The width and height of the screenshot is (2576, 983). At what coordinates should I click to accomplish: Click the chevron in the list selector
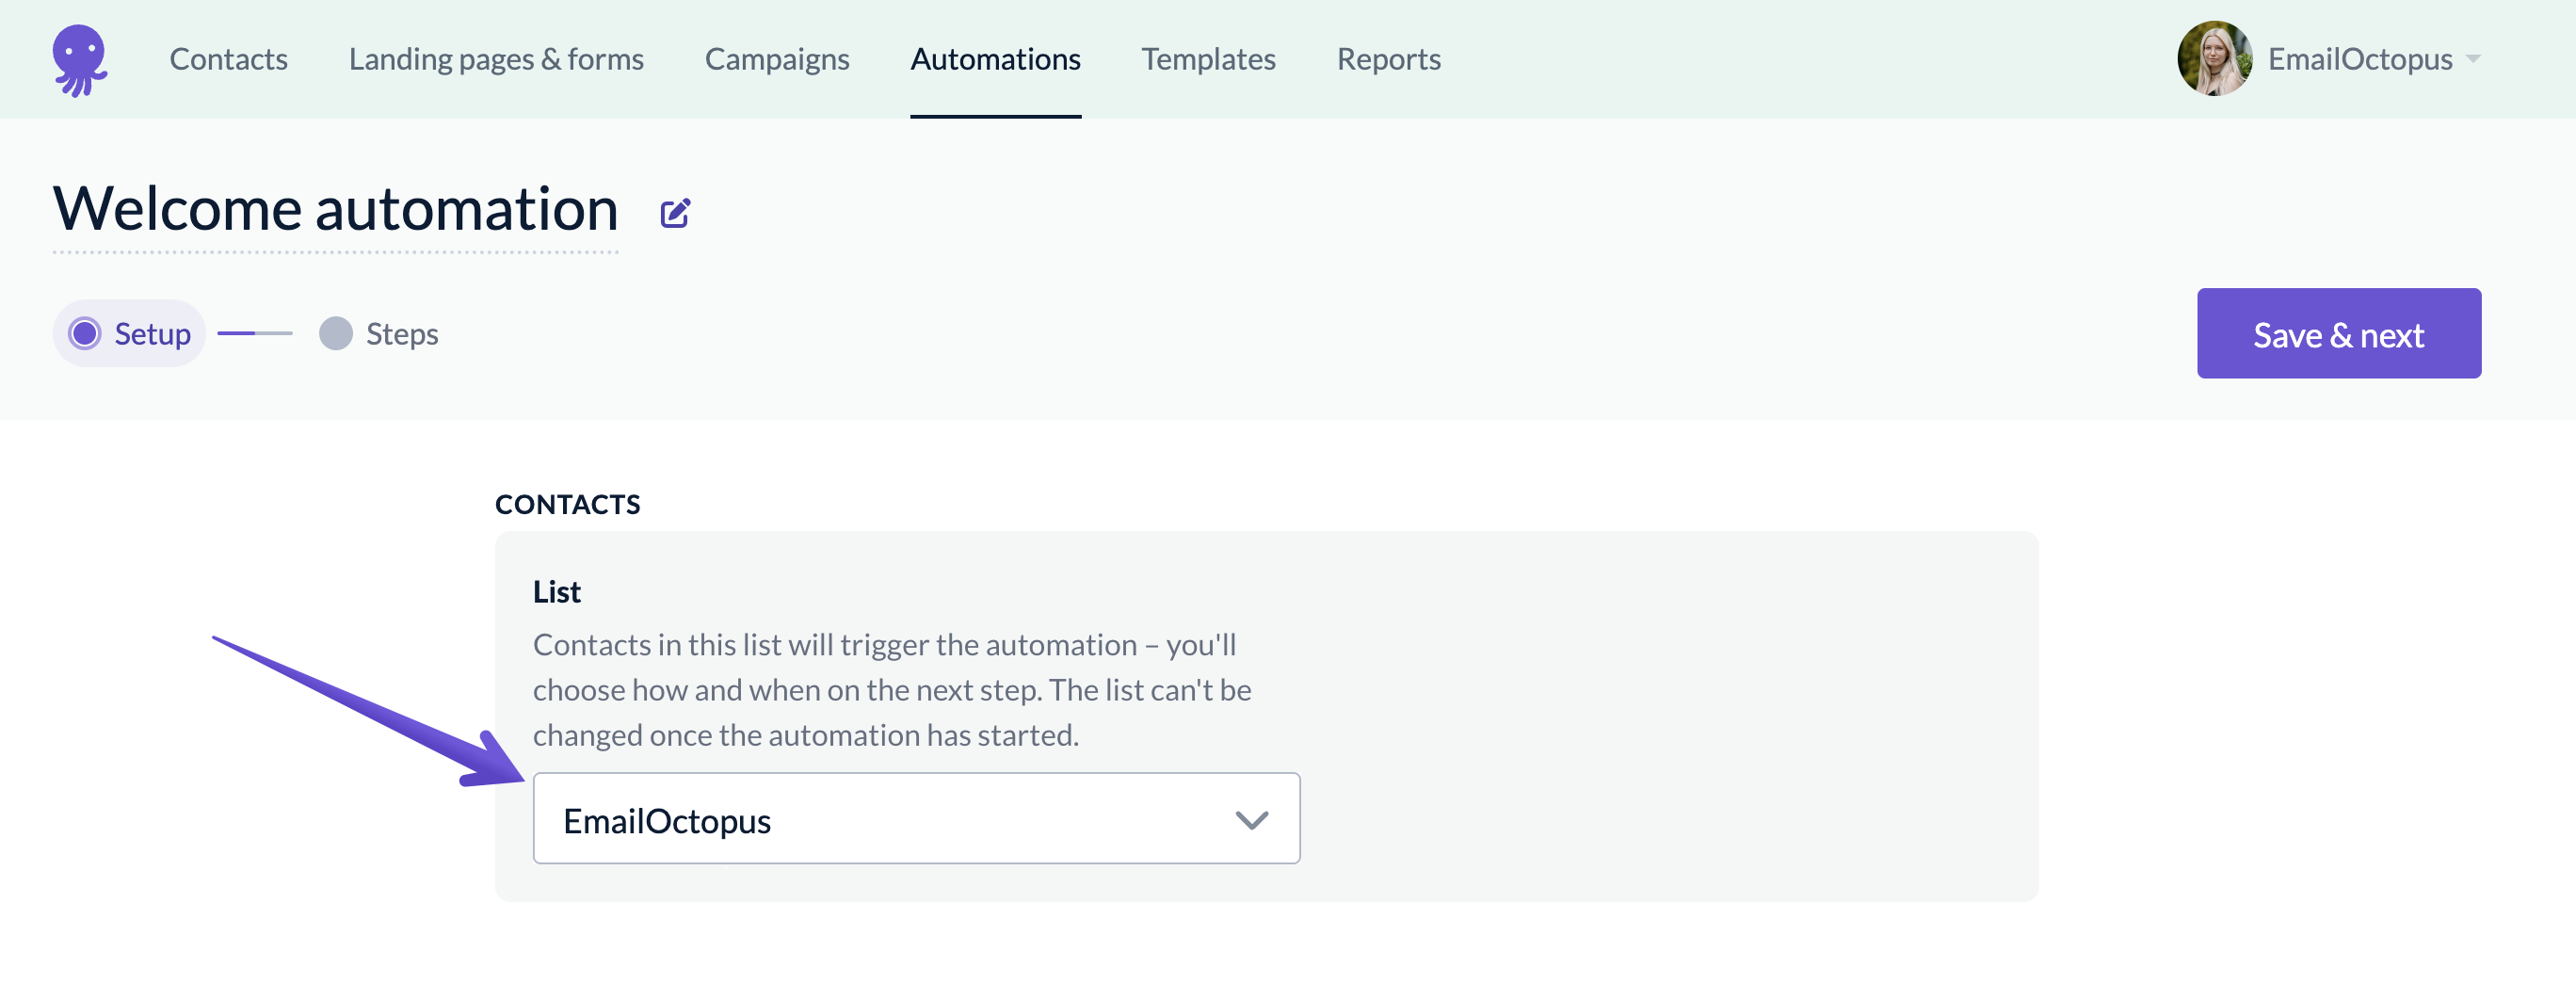[1251, 820]
